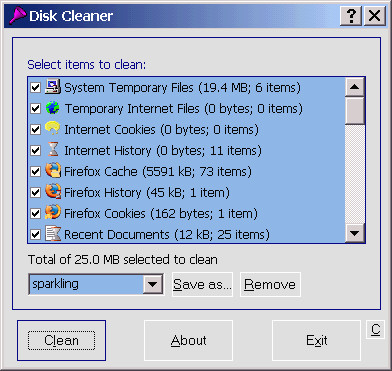The height and width of the screenshot is (371, 392).
Task: Select "Firefox Cookies (162 bytes; 1 item)" row
Action: tap(186, 214)
